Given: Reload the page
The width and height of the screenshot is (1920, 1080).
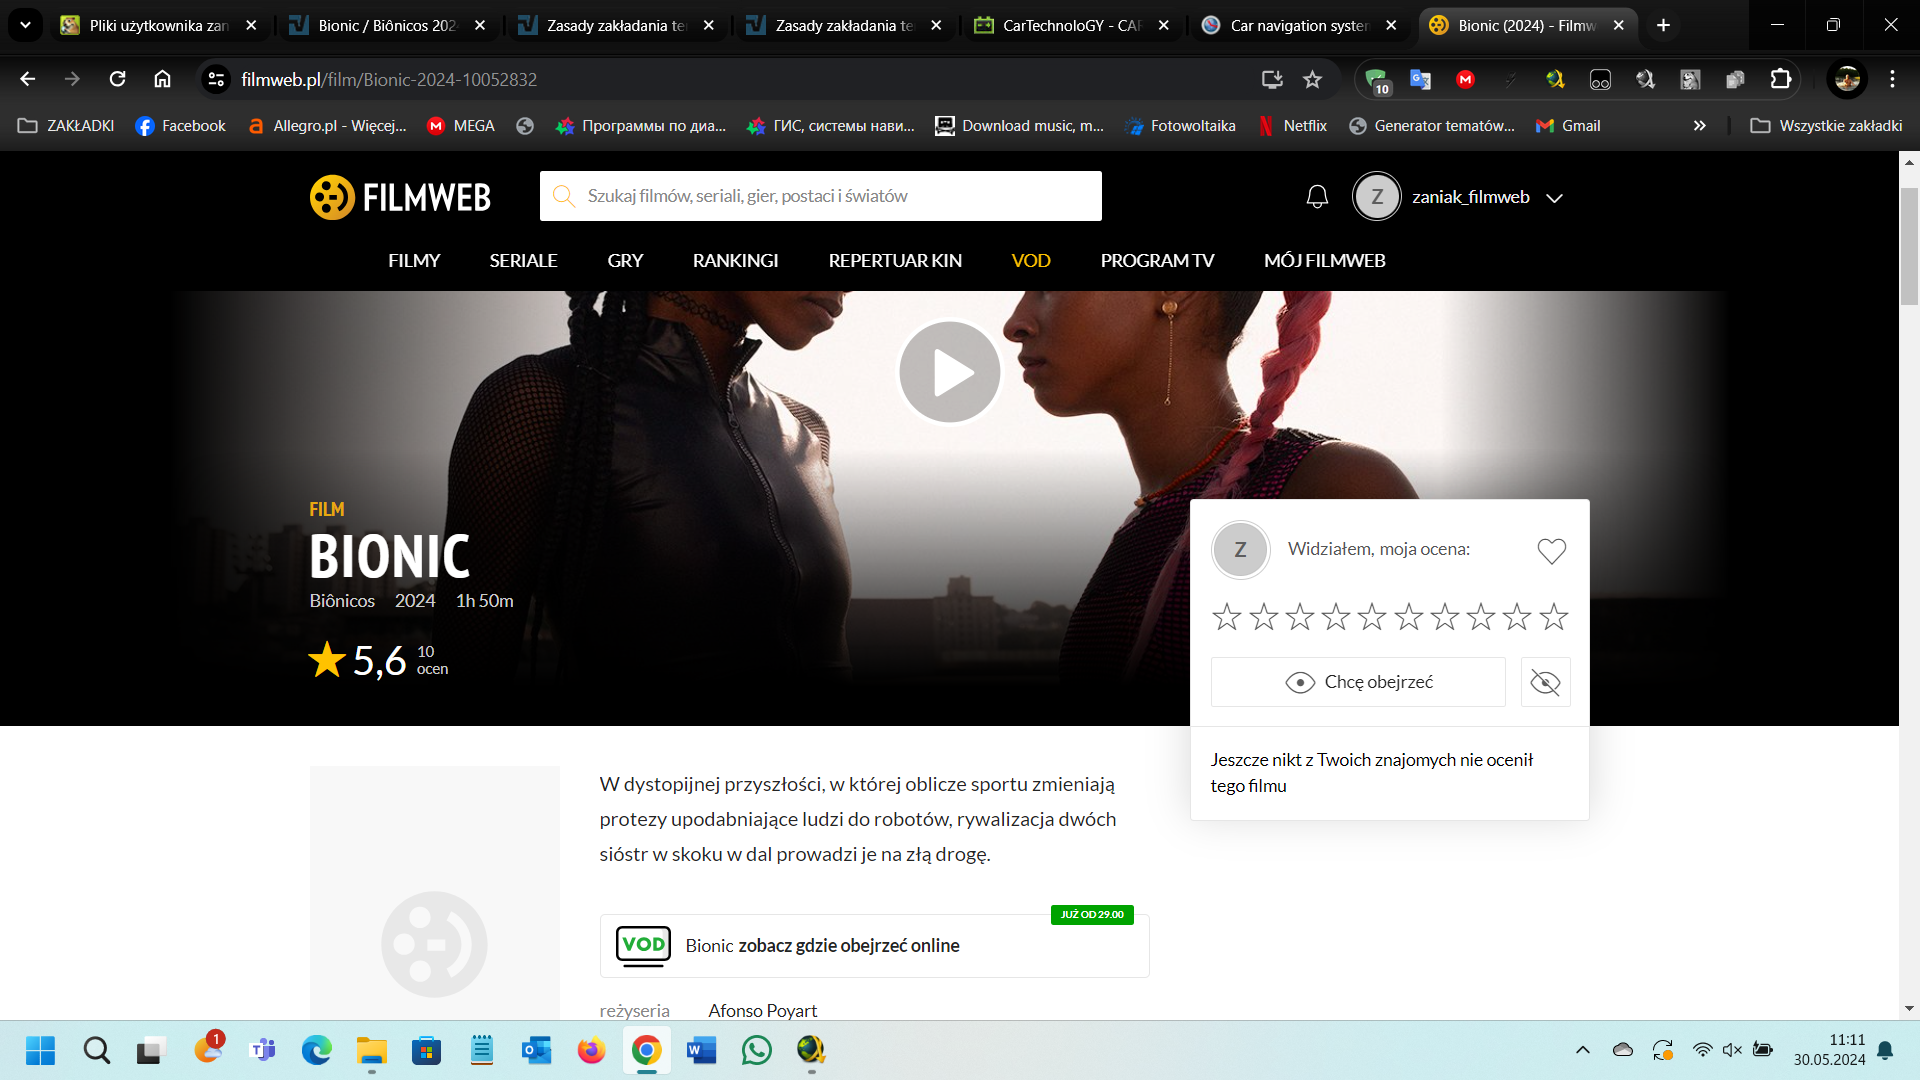Looking at the screenshot, I should point(117,79).
